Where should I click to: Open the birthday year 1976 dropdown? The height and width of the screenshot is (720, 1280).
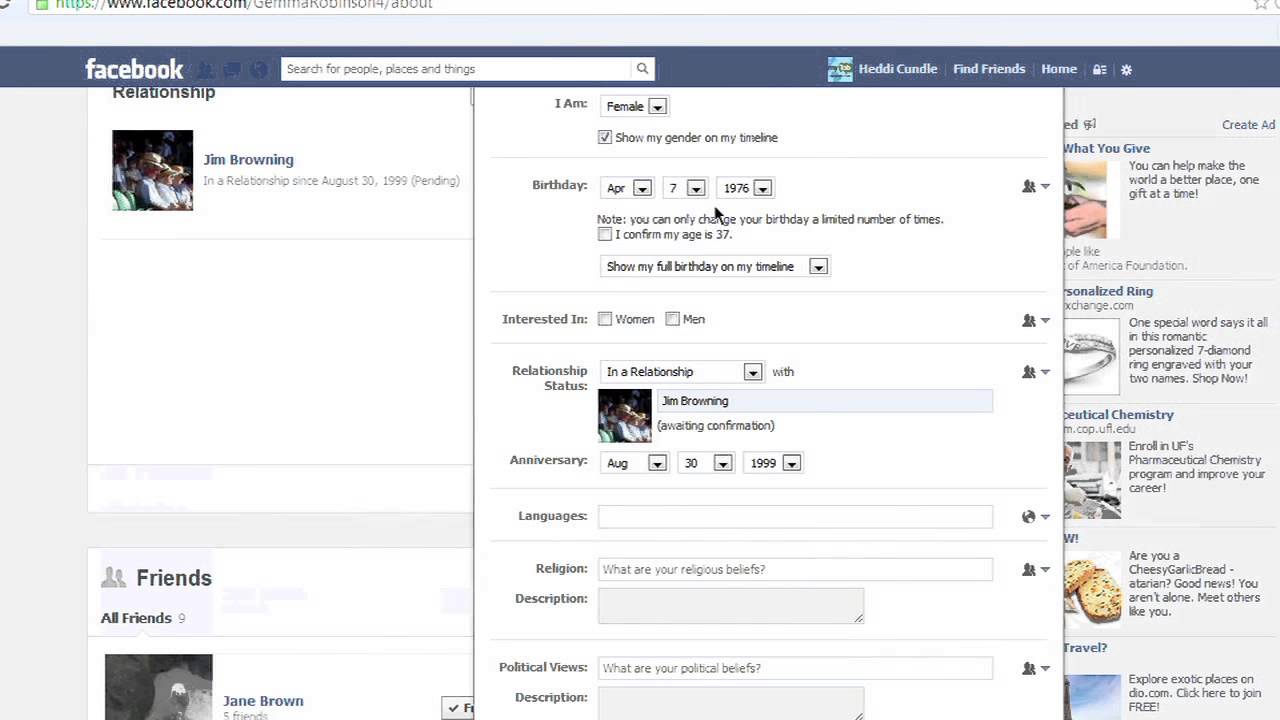[x=745, y=188]
